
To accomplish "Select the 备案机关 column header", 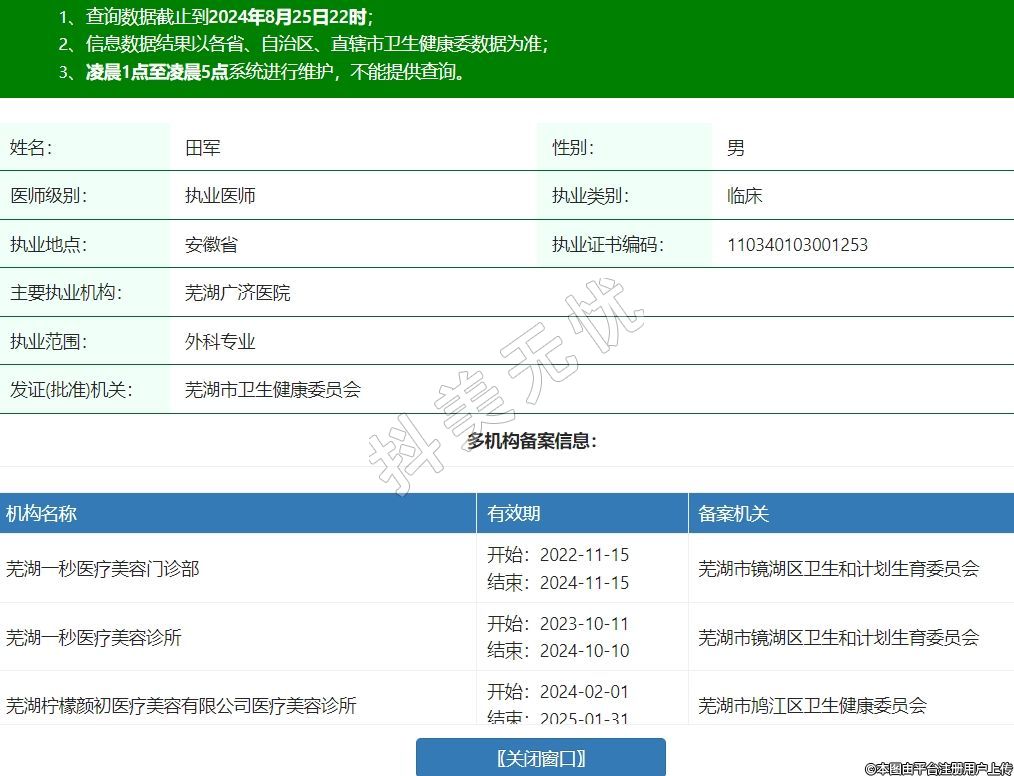I will 733,514.
